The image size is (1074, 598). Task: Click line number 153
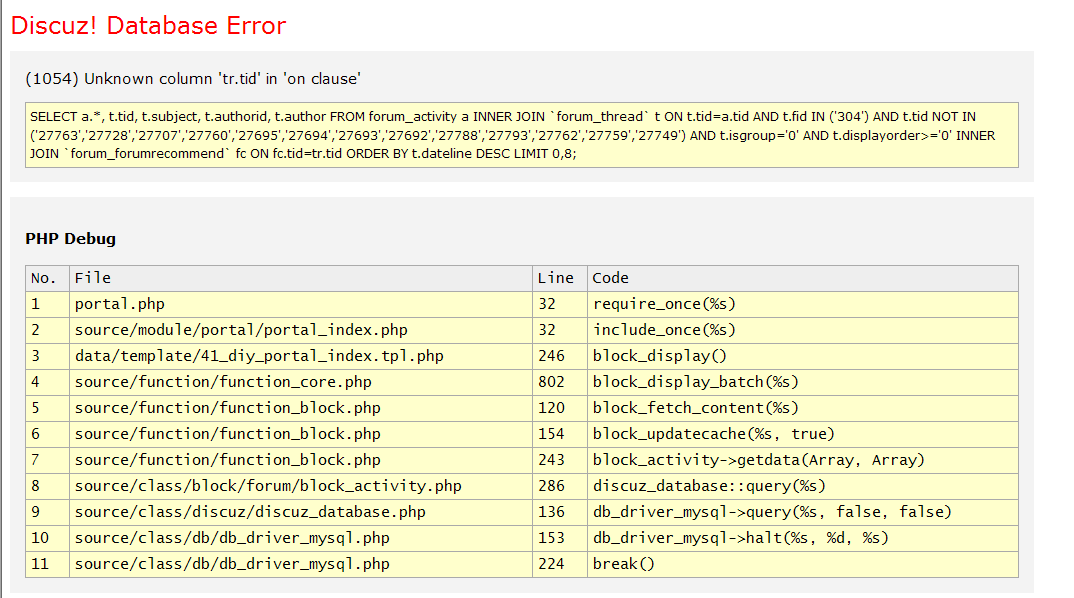pos(560,538)
